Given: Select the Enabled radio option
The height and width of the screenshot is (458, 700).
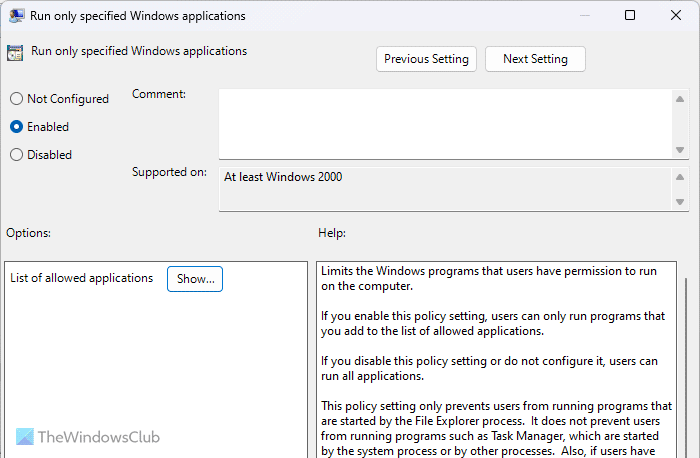Looking at the screenshot, I should [x=16, y=127].
